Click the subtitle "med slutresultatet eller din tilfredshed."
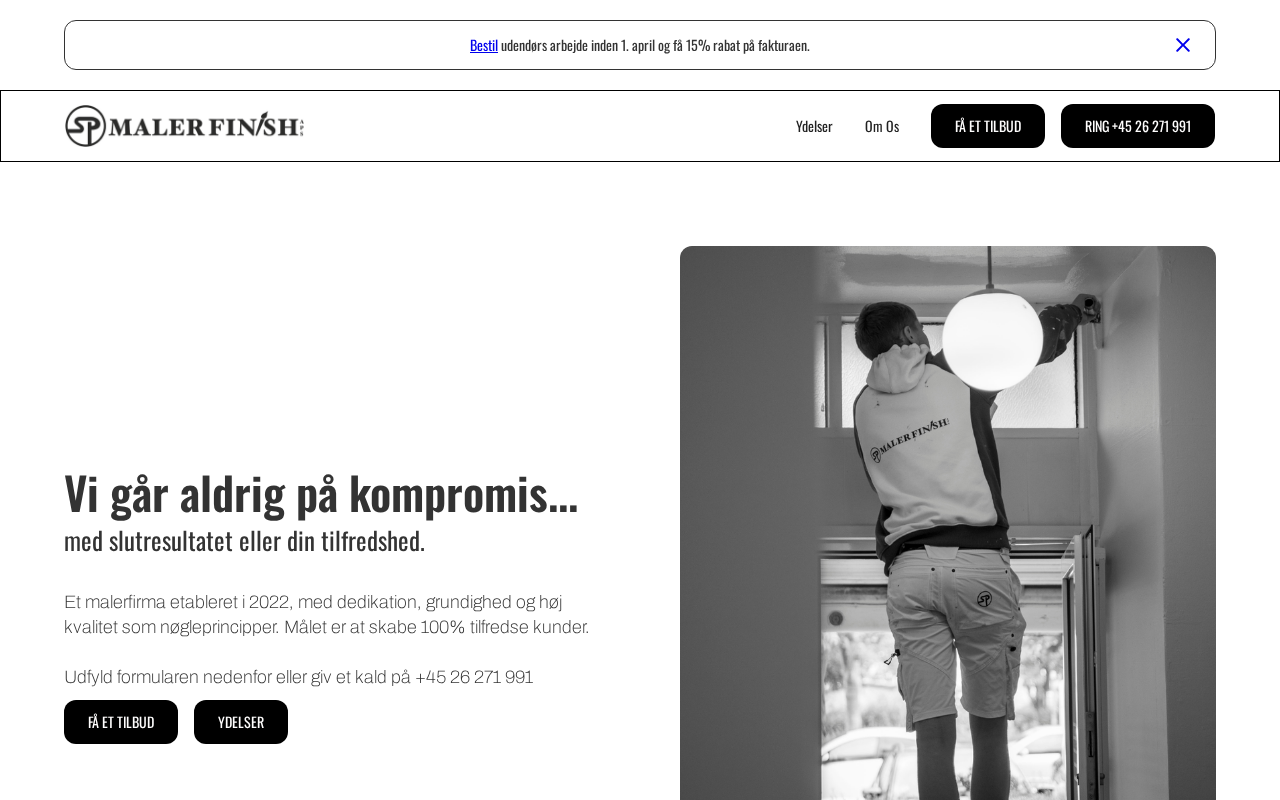Viewport: 1280px width, 800px height. [x=245, y=541]
